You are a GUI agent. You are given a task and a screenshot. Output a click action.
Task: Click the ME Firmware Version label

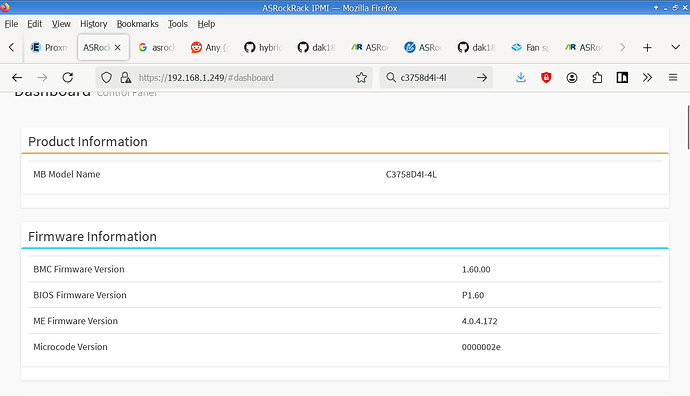pos(75,321)
